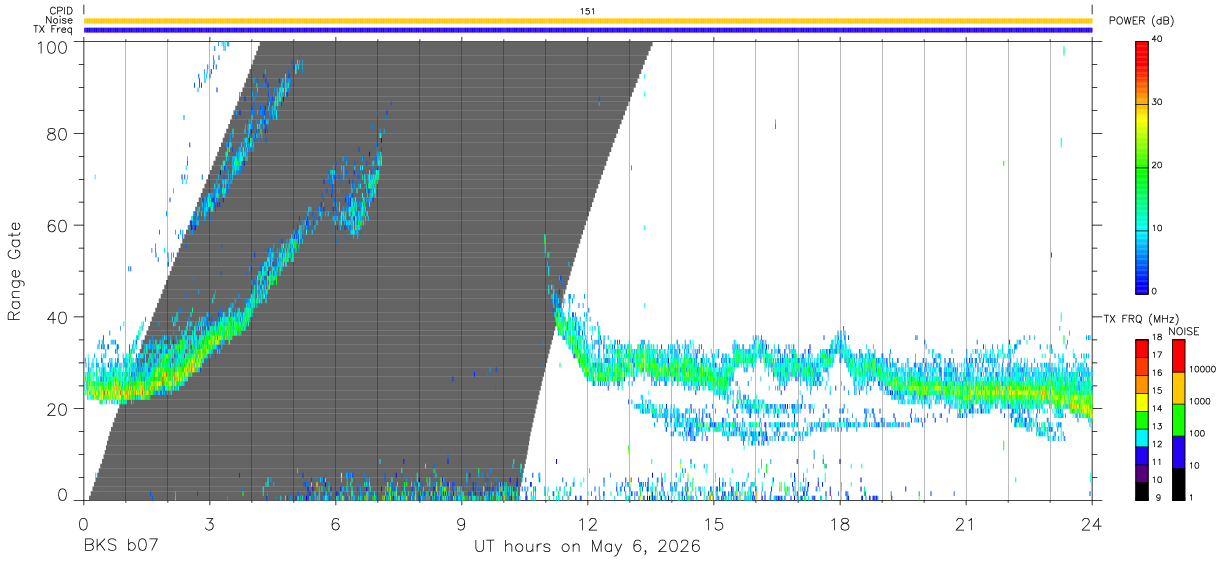This screenshot has height=567, width=1228.
Task: Click the UT hours axis tick "12"
Action: [x=588, y=524]
